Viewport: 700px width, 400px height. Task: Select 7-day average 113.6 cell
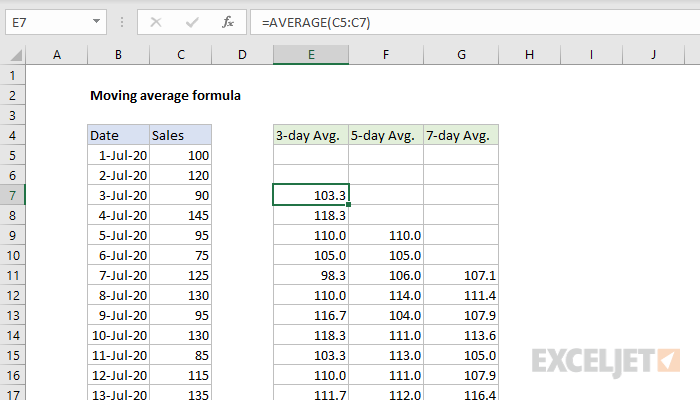coord(461,335)
